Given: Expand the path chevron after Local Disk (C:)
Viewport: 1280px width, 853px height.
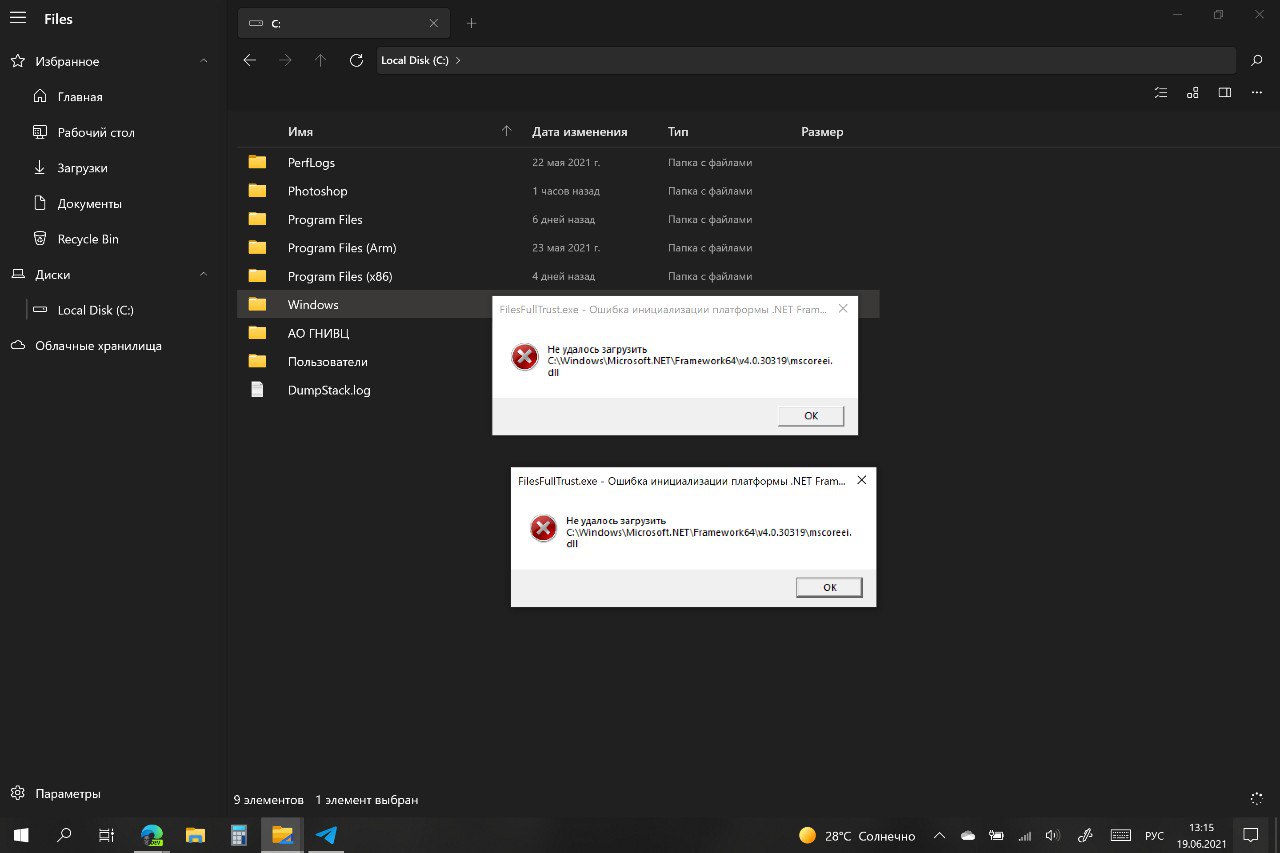Looking at the screenshot, I should tap(458, 60).
